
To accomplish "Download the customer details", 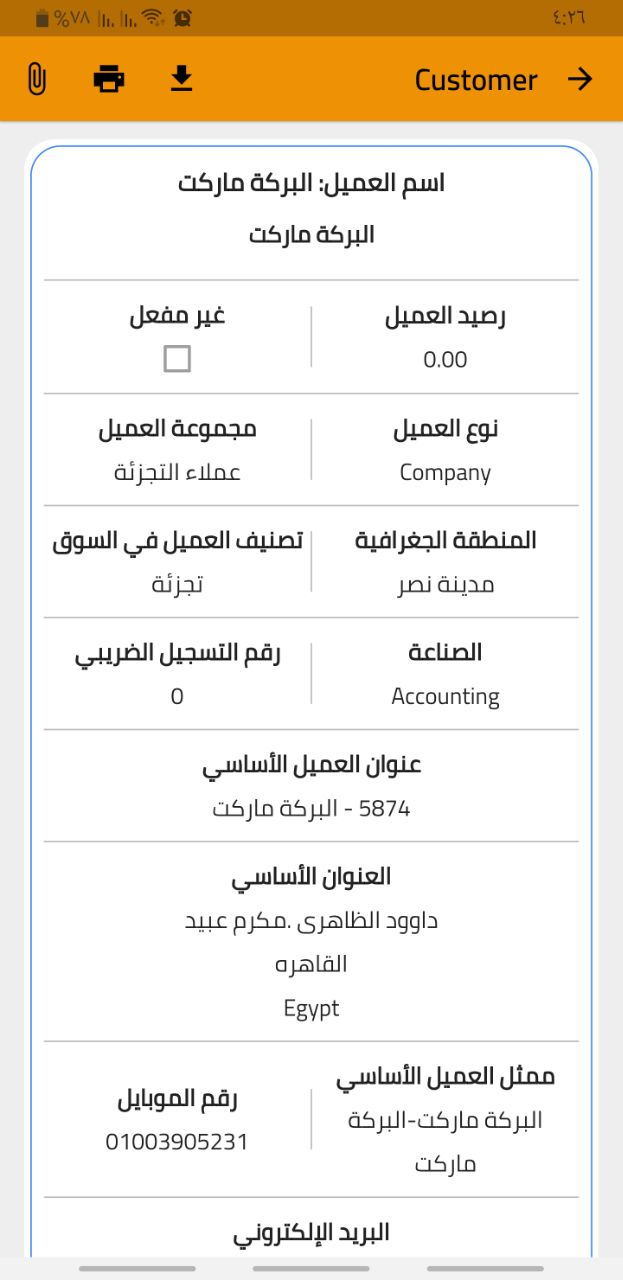I will [x=181, y=79].
